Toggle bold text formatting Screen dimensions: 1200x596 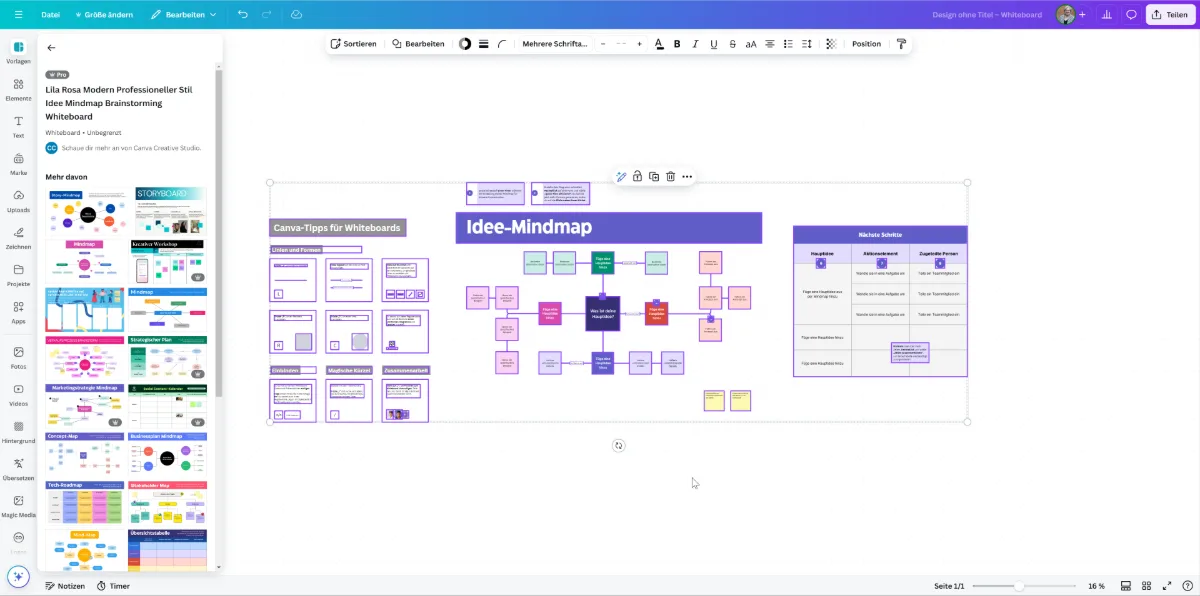[x=677, y=44]
